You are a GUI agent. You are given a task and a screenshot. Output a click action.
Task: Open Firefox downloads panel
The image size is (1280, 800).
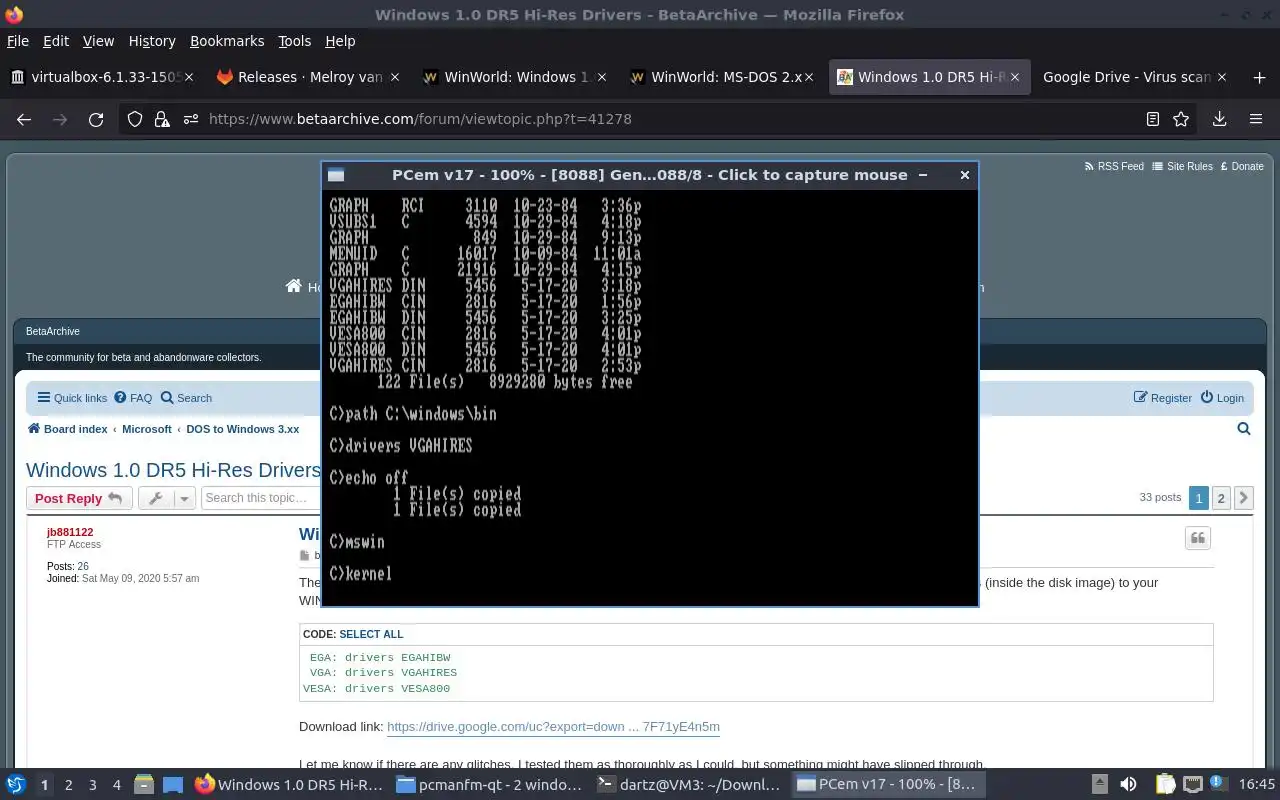tap(1219, 119)
